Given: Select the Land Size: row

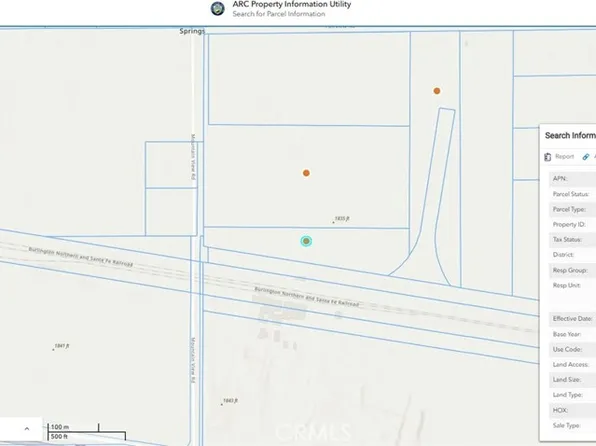Looking at the screenshot, I should tap(572, 380).
